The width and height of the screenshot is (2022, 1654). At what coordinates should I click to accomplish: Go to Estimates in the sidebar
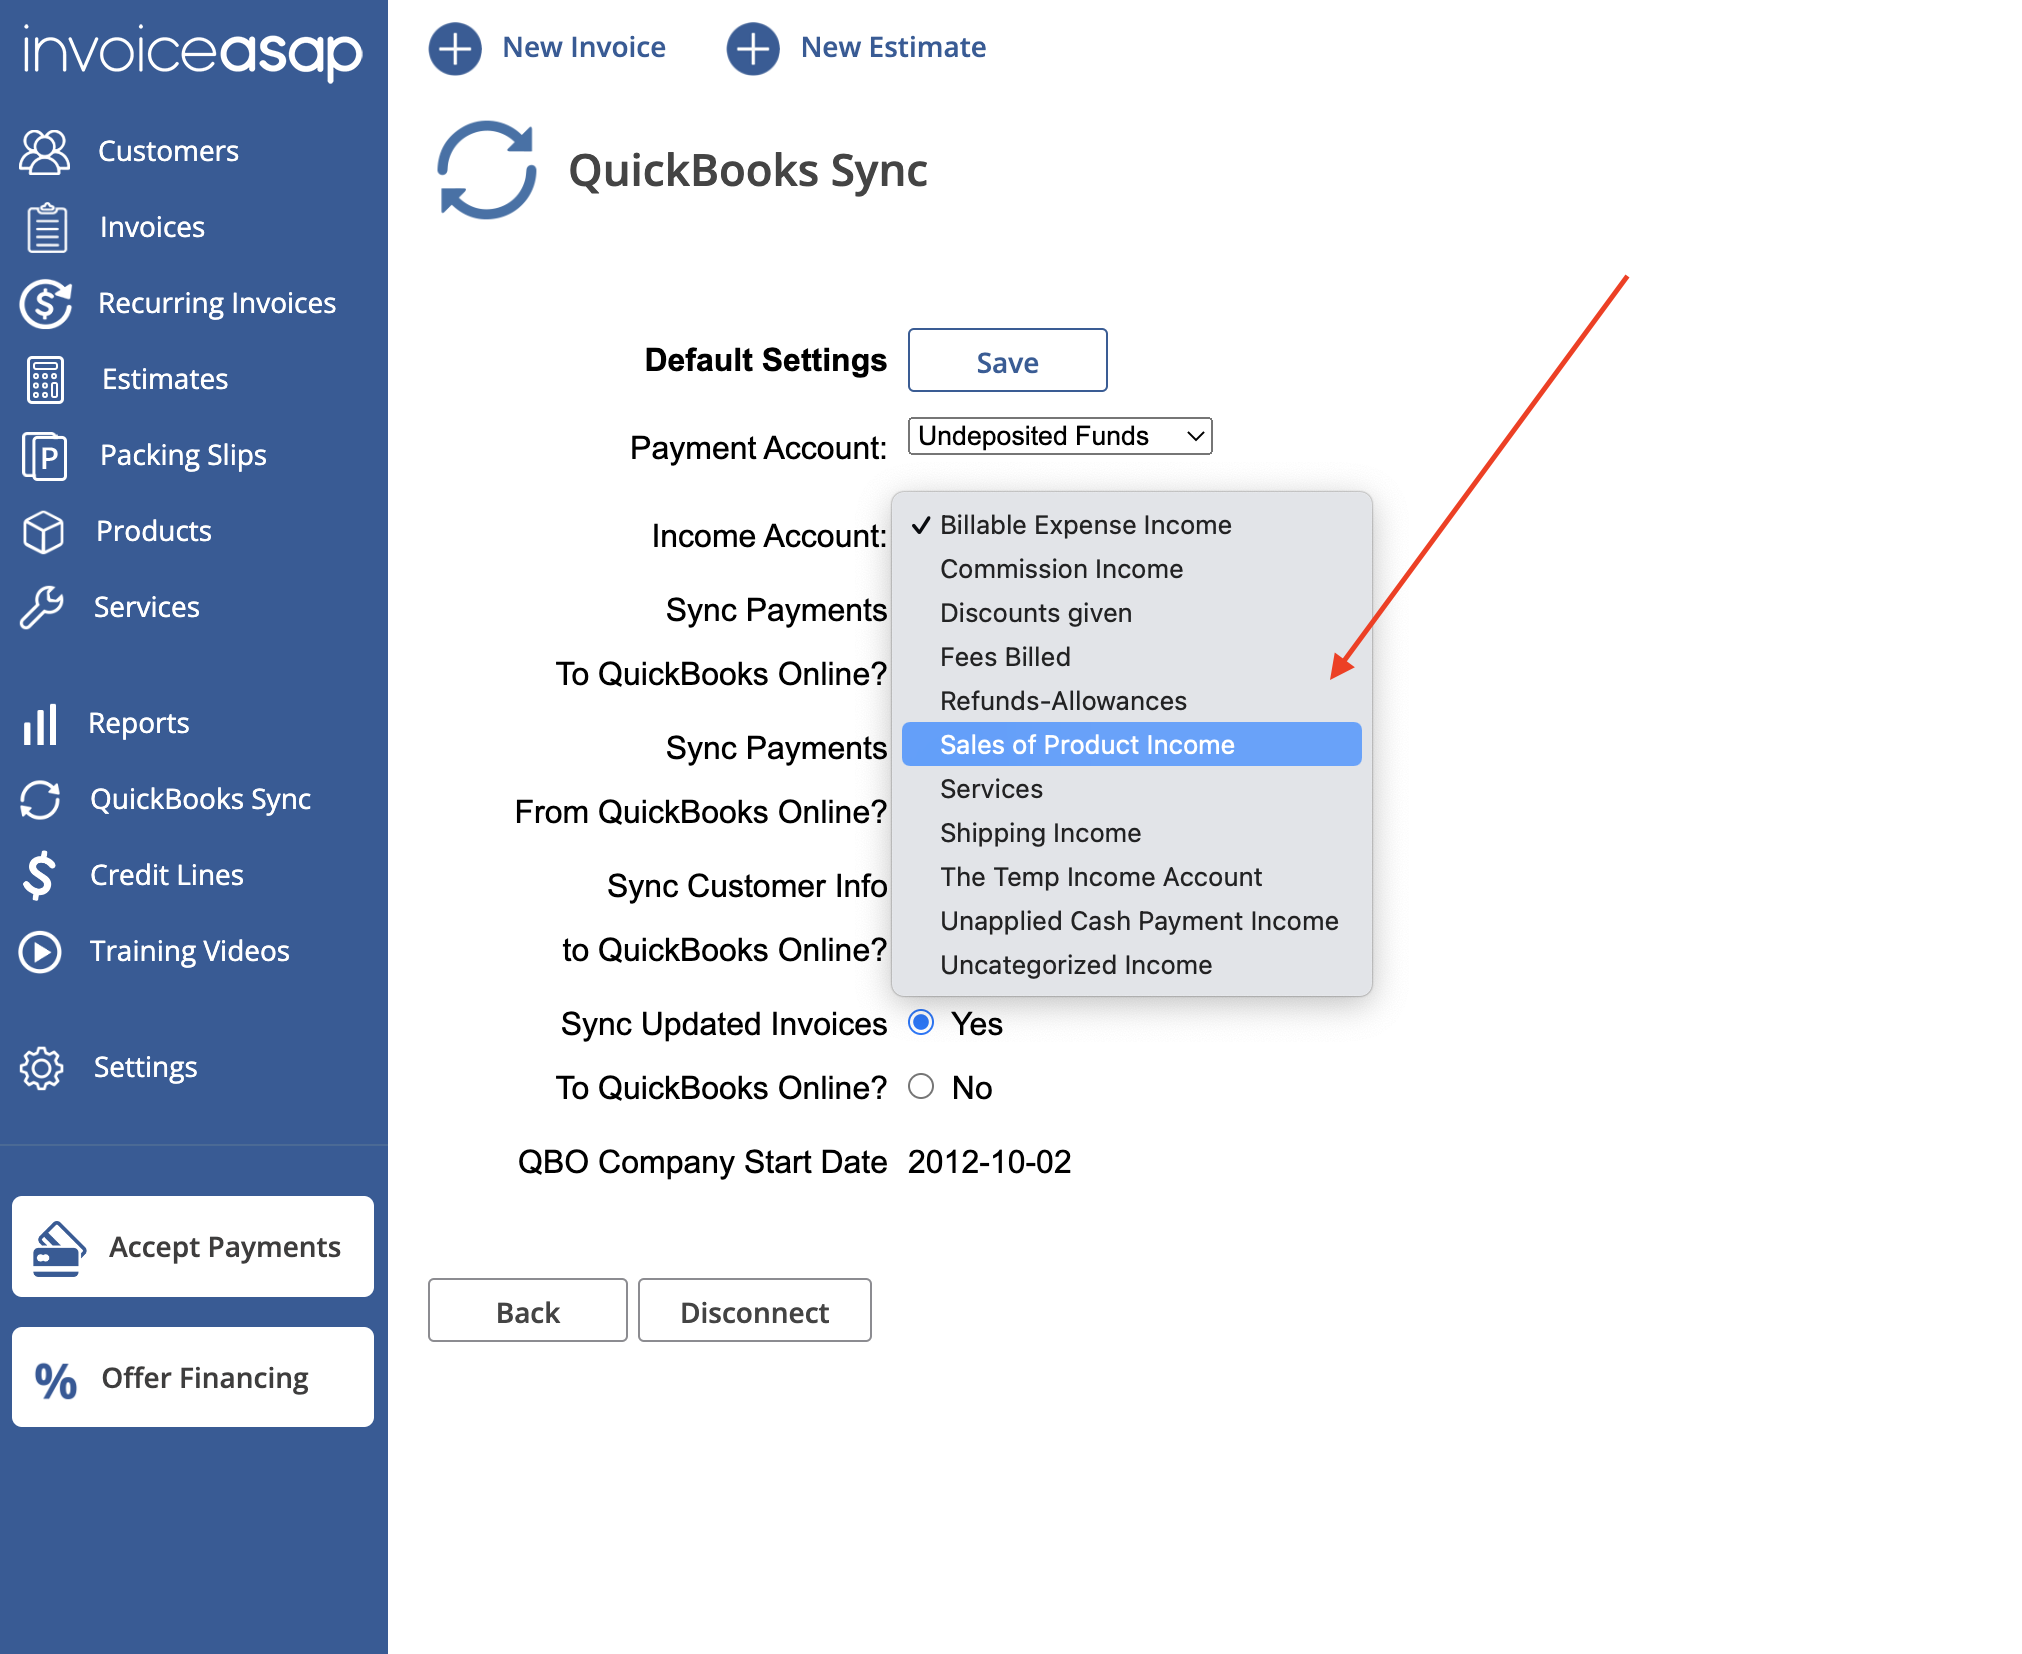click(x=165, y=379)
